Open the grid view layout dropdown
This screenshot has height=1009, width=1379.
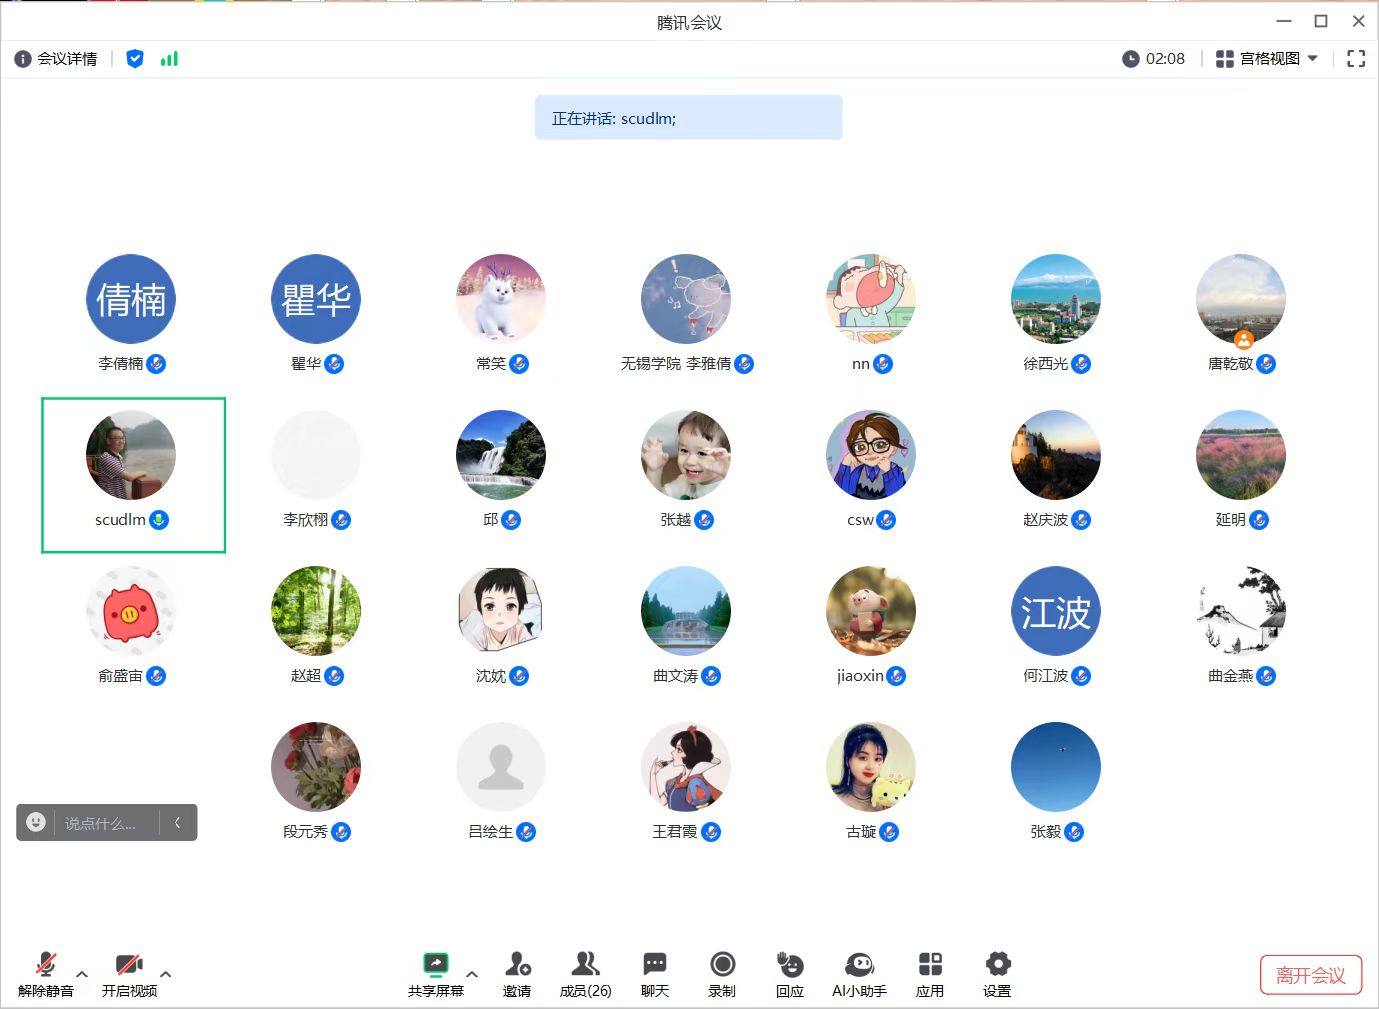[x=1267, y=59]
